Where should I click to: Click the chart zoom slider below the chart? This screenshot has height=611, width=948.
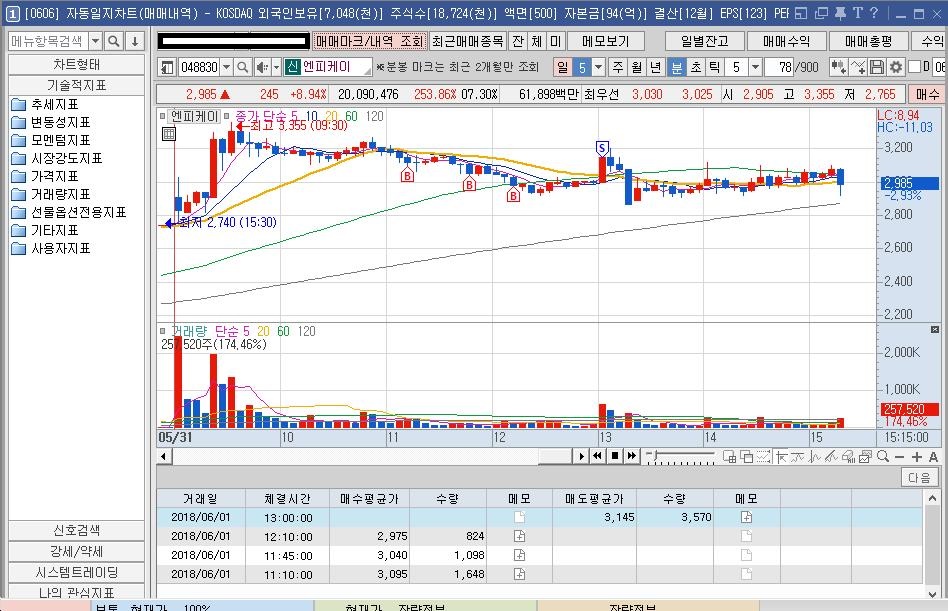(x=680, y=456)
